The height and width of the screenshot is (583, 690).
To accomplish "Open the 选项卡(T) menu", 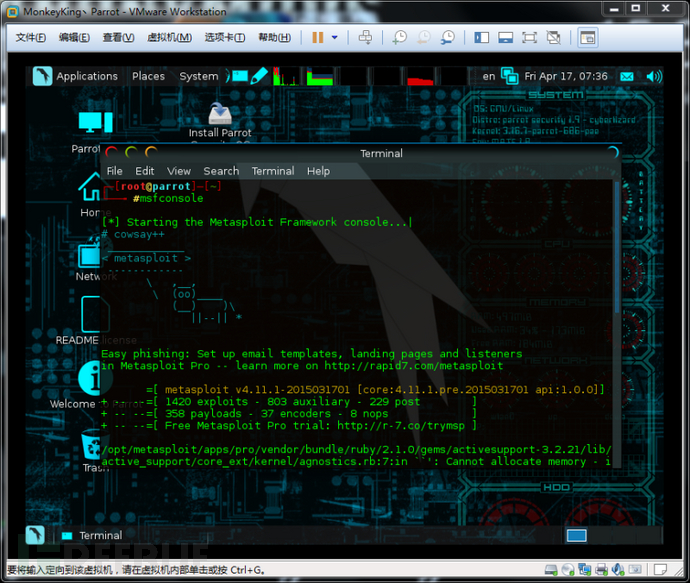I will click(x=224, y=37).
